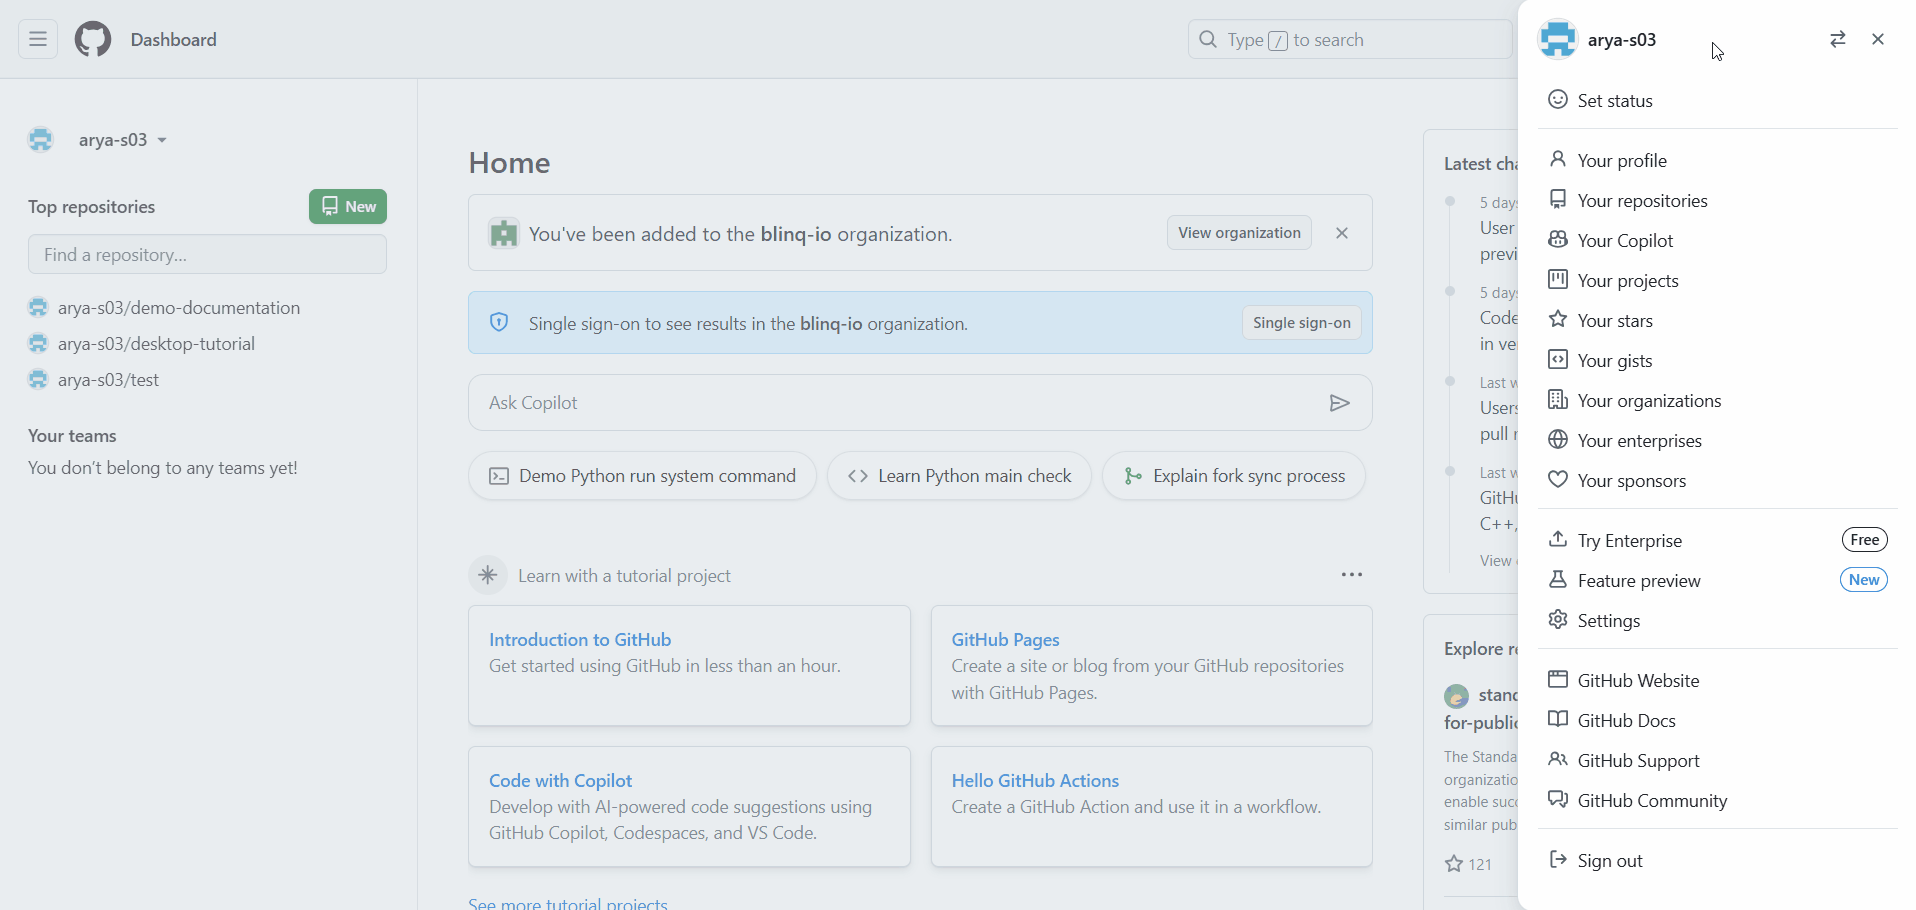Select Your stars in the profile menu
Image resolution: width=1916 pixels, height=910 pixels.
pos(1615,320)
